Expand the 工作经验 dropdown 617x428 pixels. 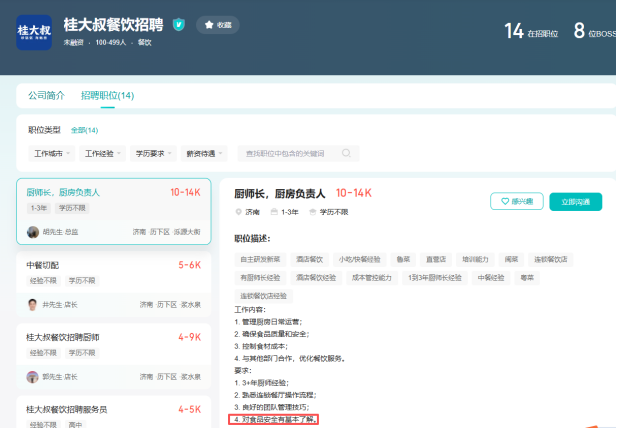tap(102, 153)
